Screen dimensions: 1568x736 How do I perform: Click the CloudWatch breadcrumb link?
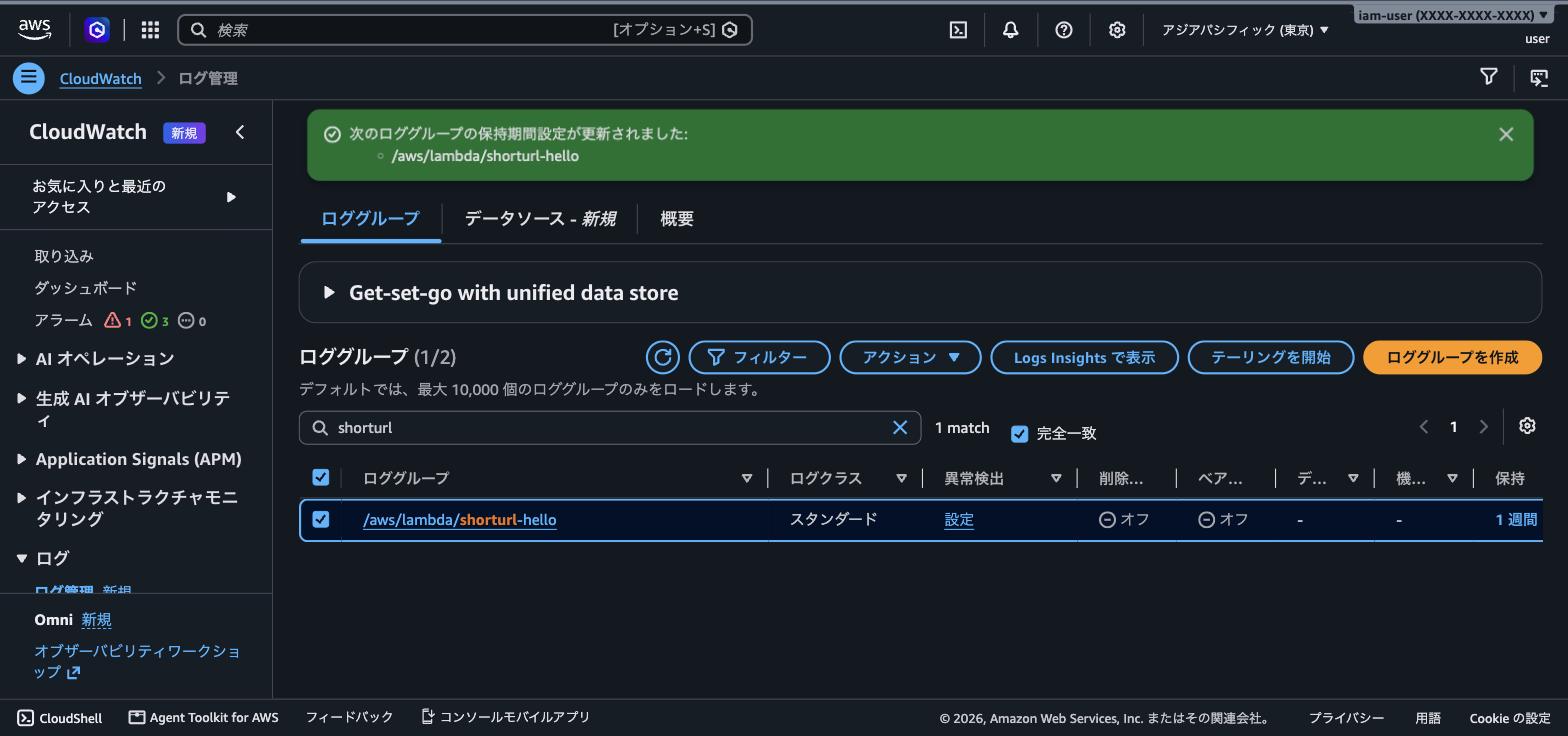(x=101, y=78)
